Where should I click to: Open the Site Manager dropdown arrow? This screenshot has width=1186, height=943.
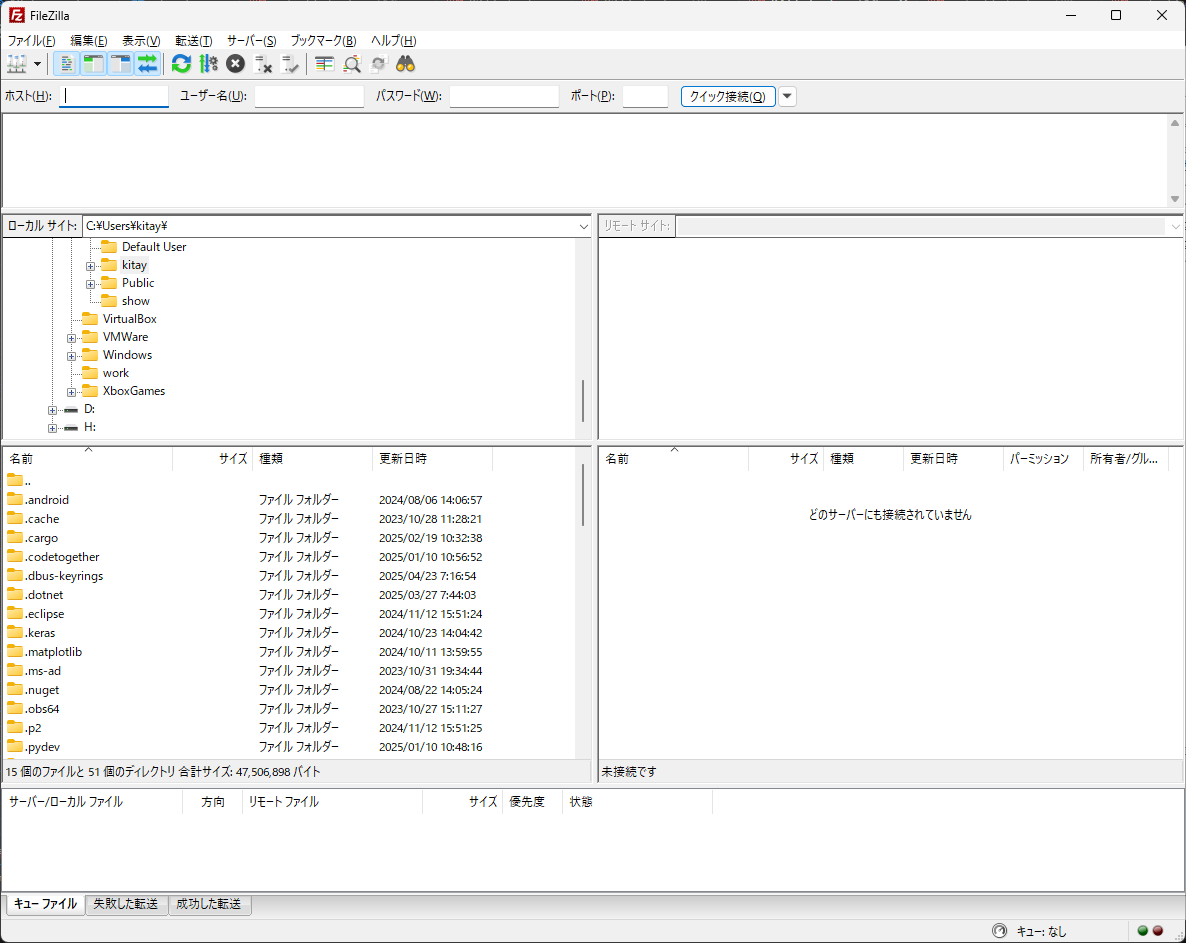37,64
